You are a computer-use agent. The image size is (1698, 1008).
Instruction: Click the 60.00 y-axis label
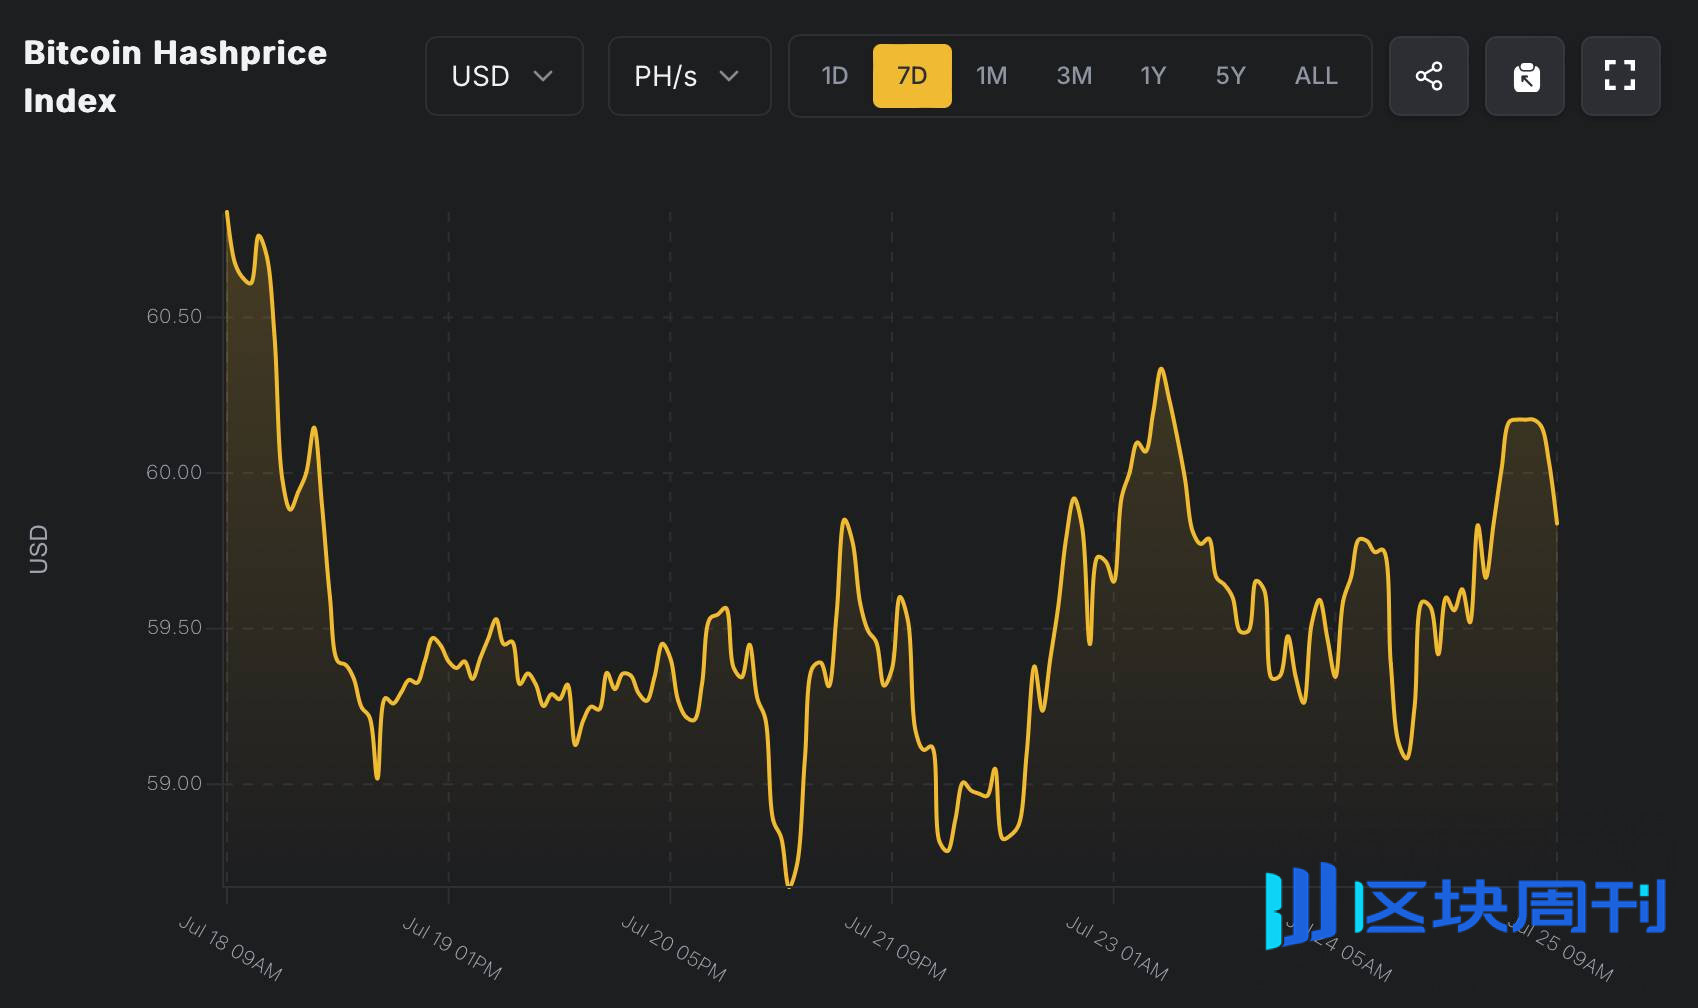pyautogui.click(x=174, y=472)
